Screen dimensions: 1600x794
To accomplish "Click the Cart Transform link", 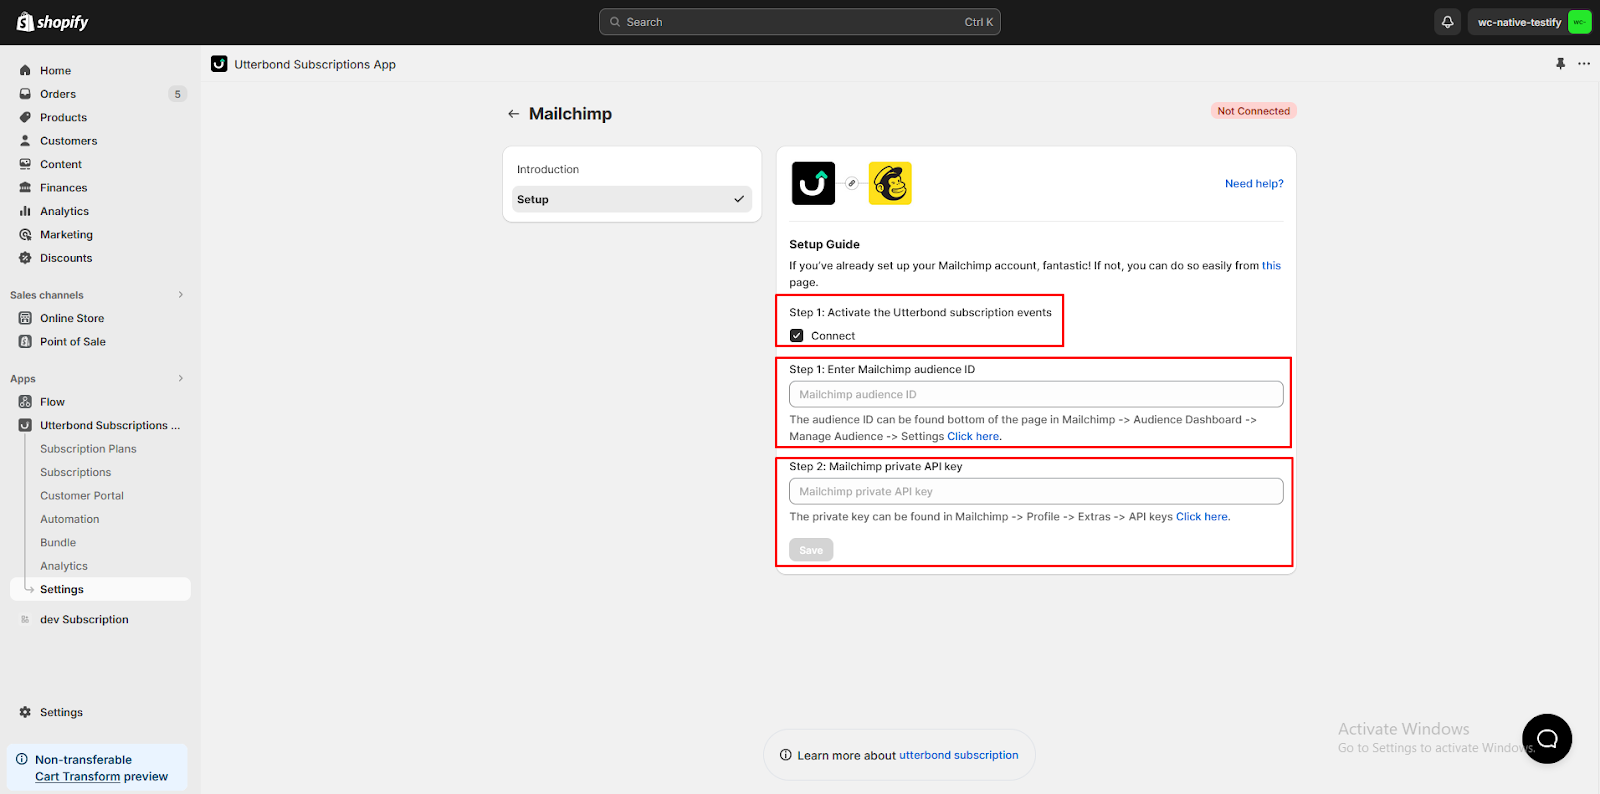I will tap(77, 777).
